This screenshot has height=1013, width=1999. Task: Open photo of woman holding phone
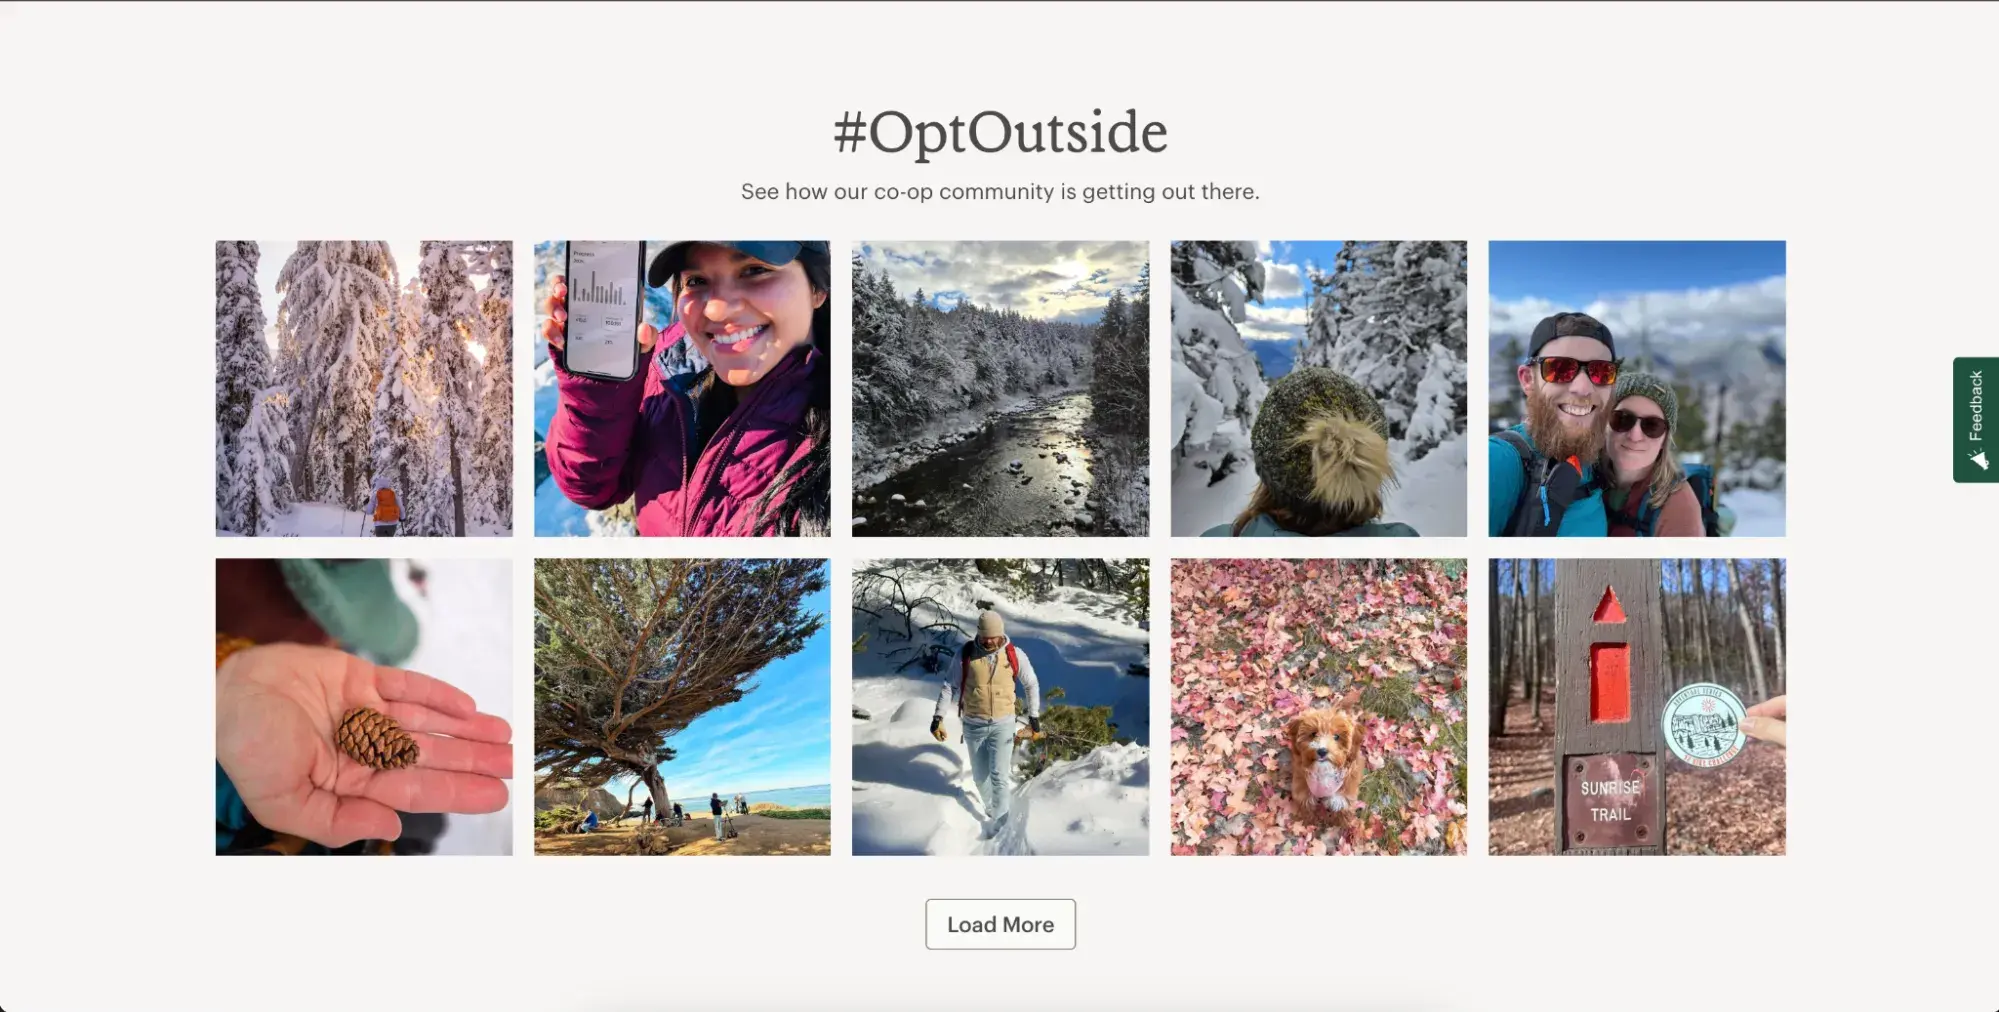682,388
